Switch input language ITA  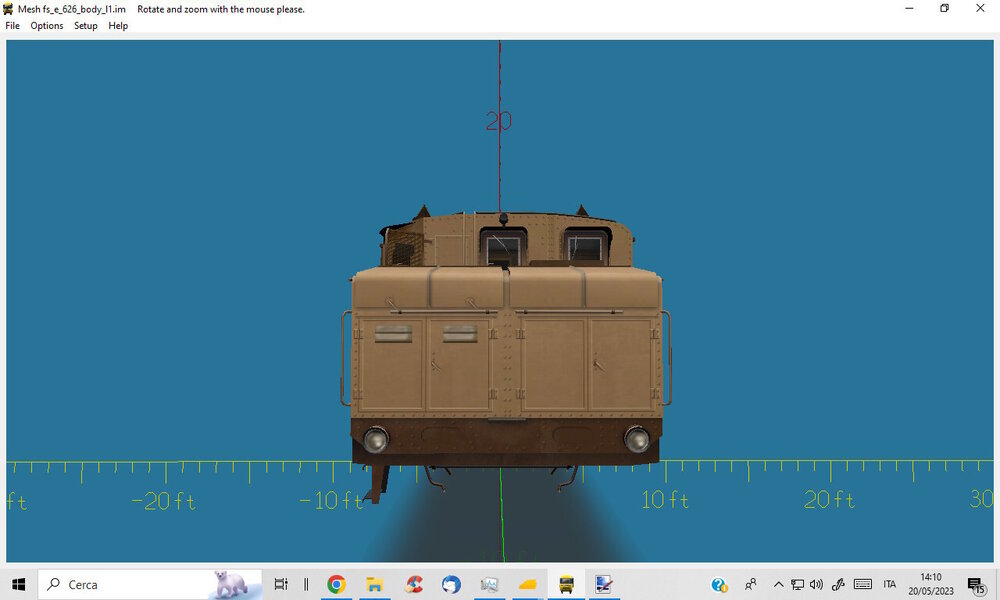click(890, 584)
